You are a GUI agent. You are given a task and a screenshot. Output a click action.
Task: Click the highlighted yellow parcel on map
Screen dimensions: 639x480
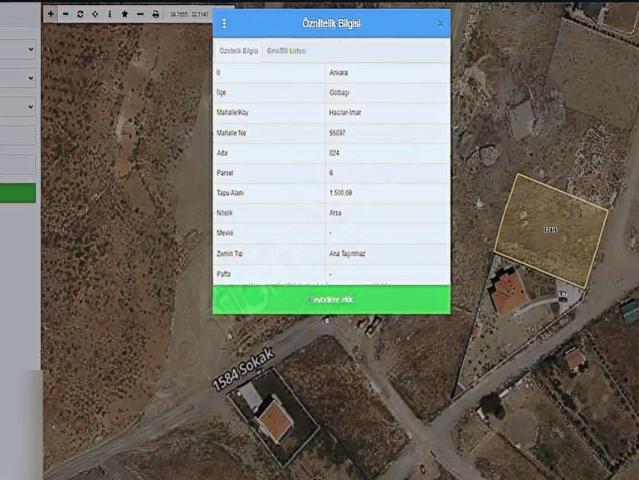550,229
